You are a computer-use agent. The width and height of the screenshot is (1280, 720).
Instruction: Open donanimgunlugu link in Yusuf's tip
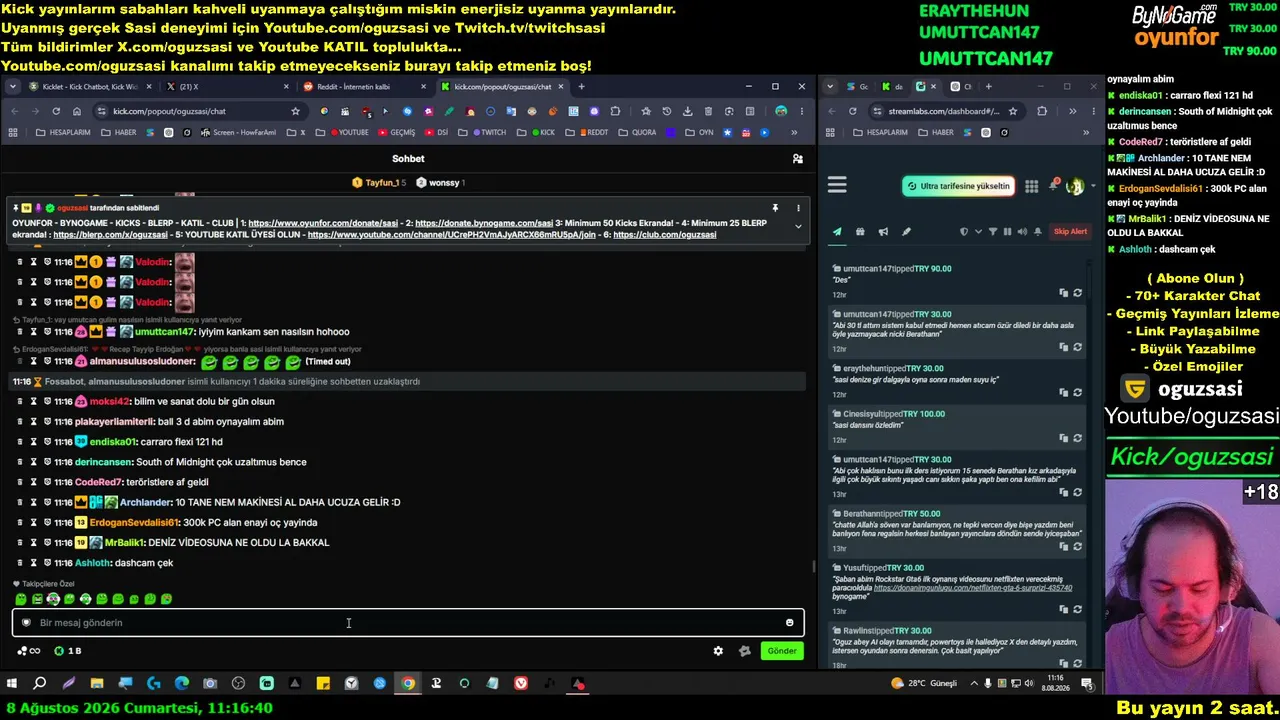click(973, 588)
